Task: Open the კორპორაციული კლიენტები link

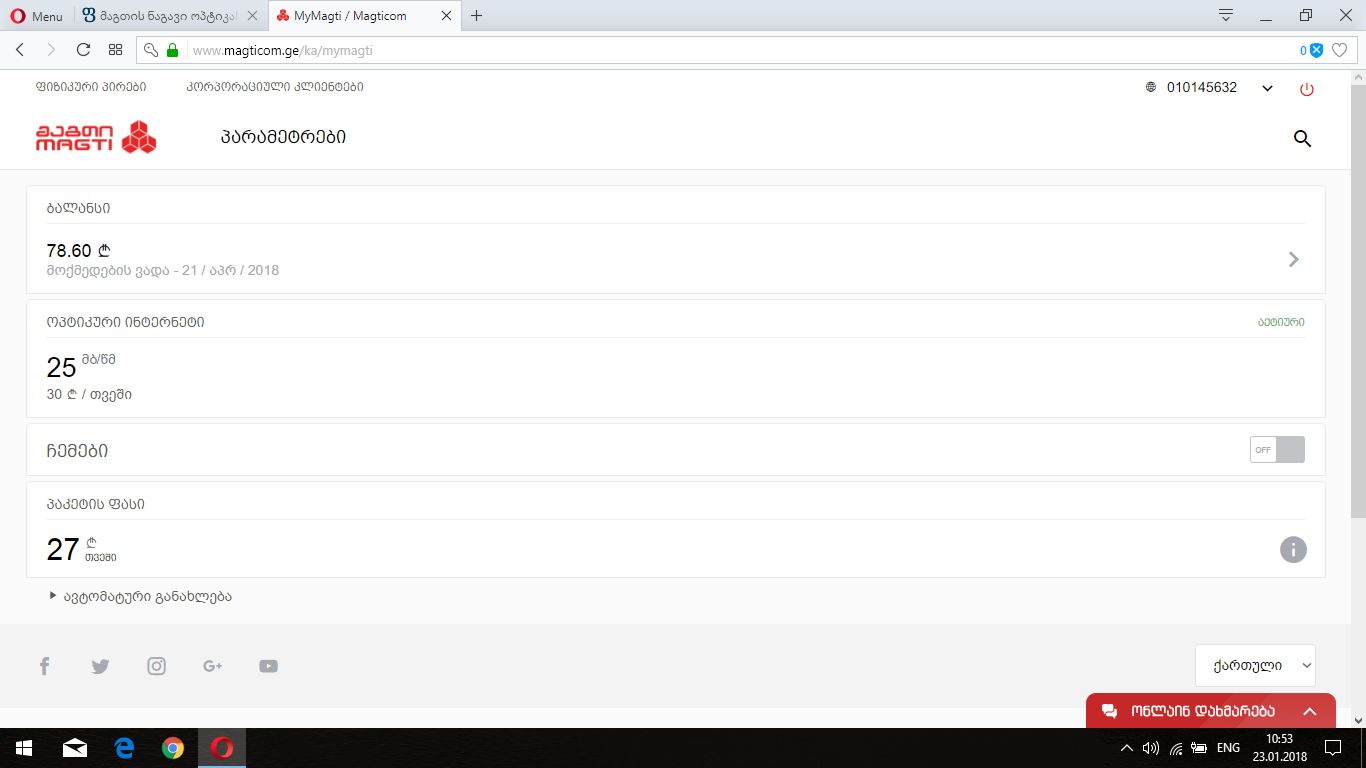Action: pos(275,87)
